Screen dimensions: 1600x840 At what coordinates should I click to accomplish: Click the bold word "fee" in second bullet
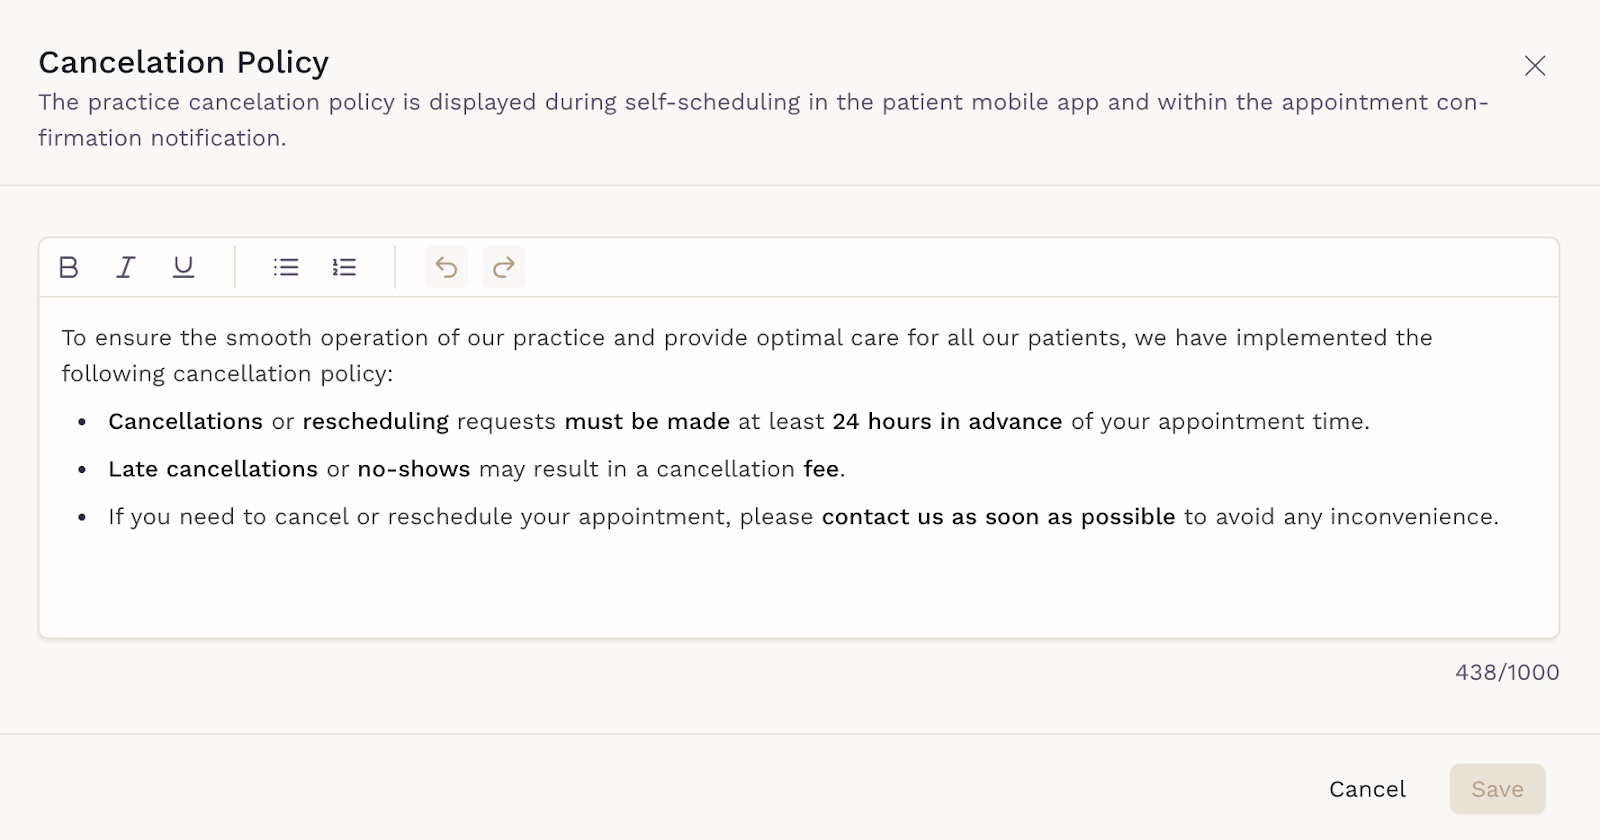(822, 469)
